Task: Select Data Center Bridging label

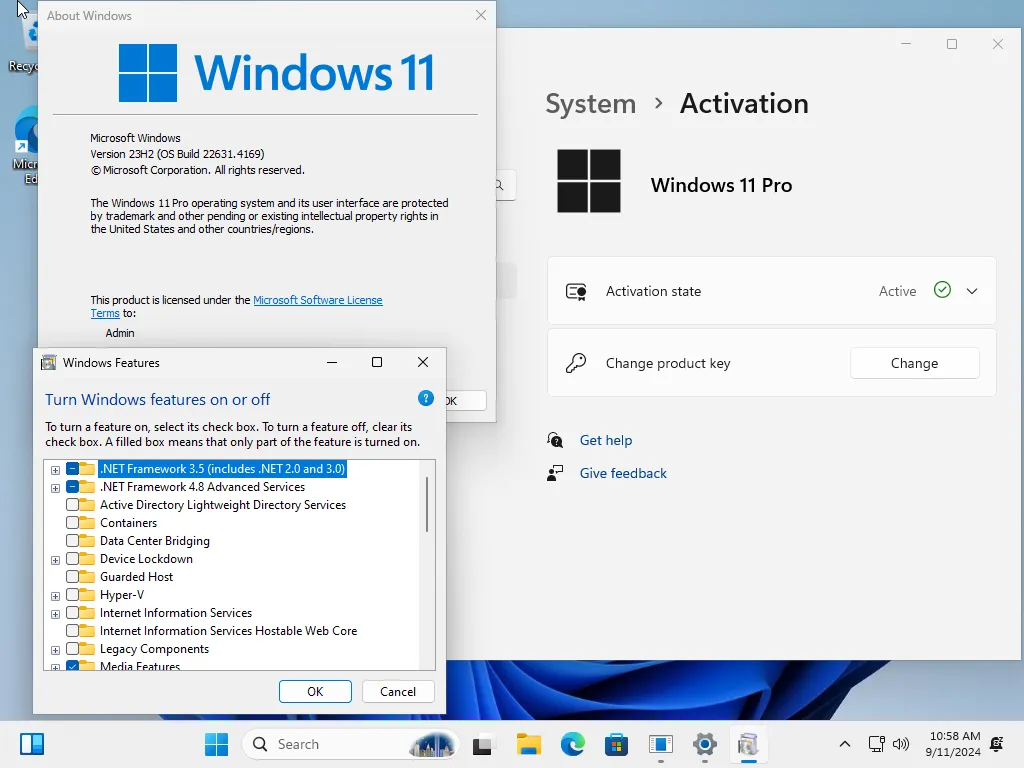Action: [x=155, y=541]
